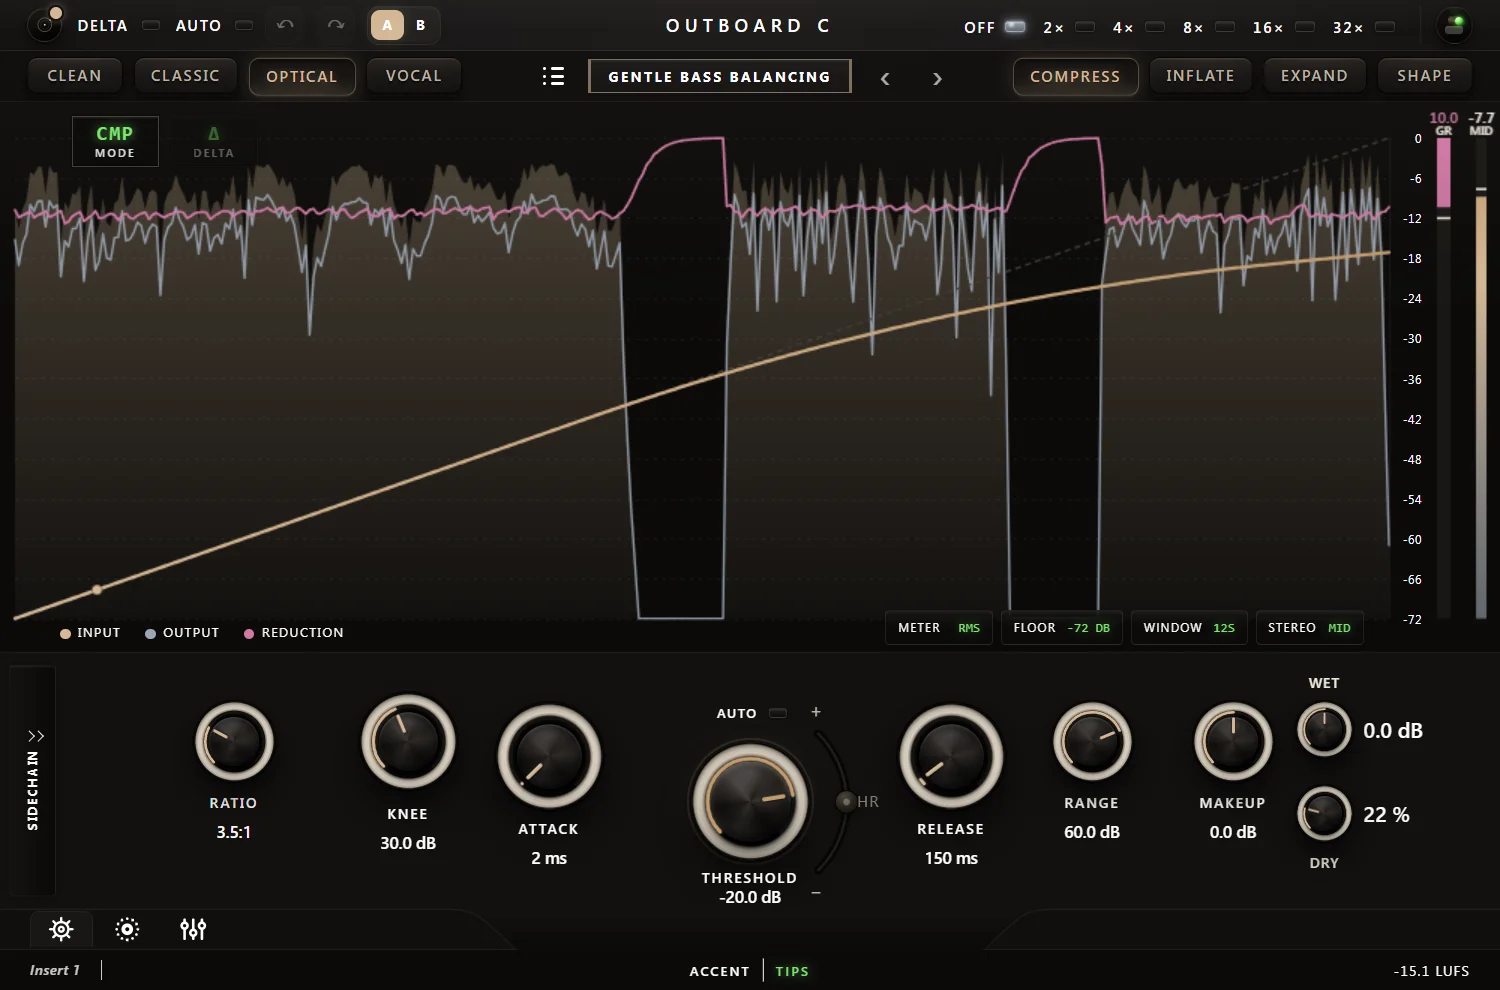Click the plugin logo knob icon
Screen dimensions: 1500x990
45,24
